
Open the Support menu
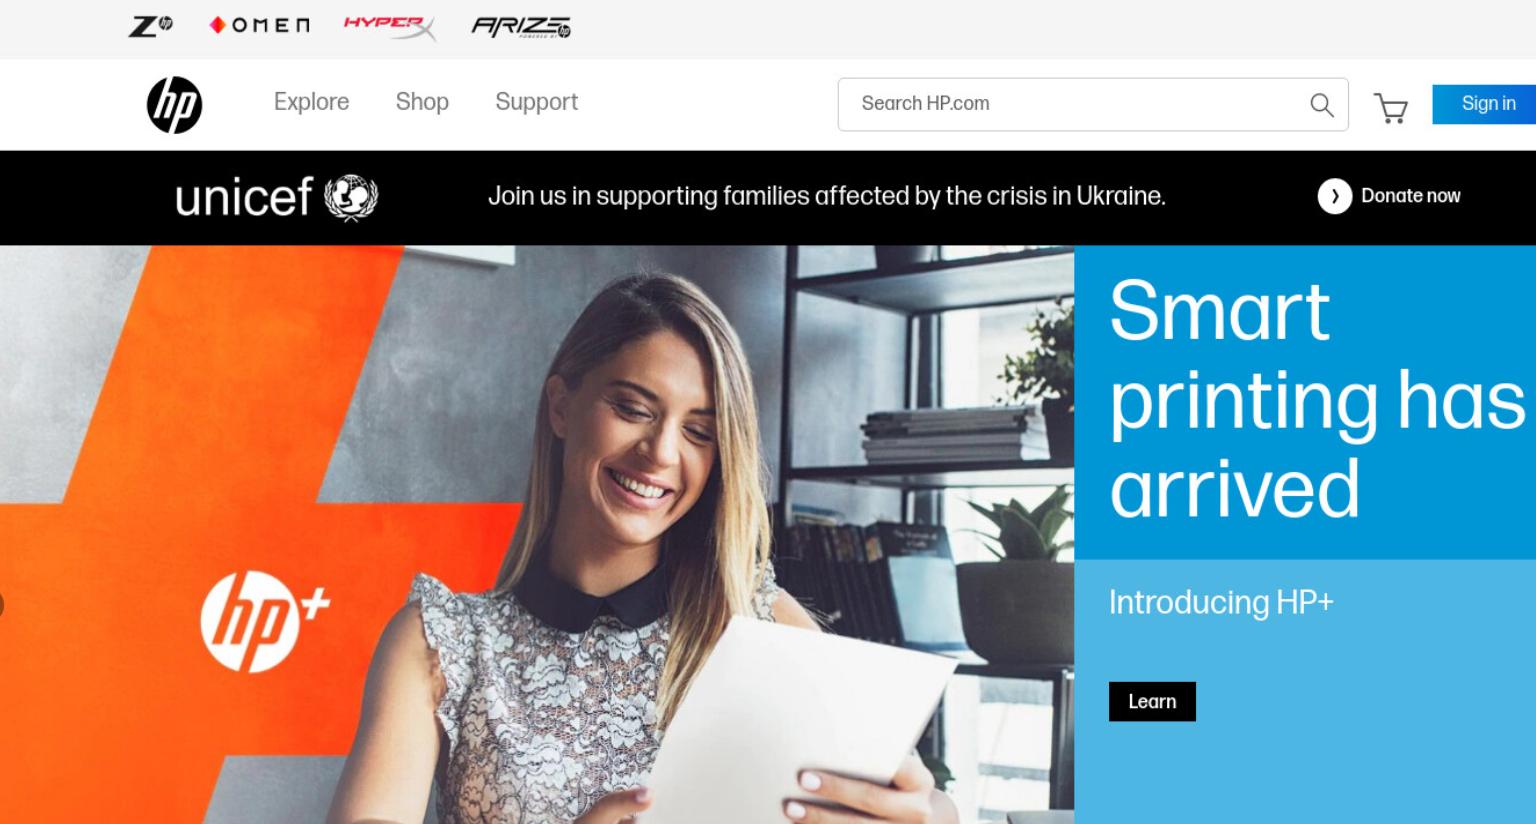(x=536, y=102)
